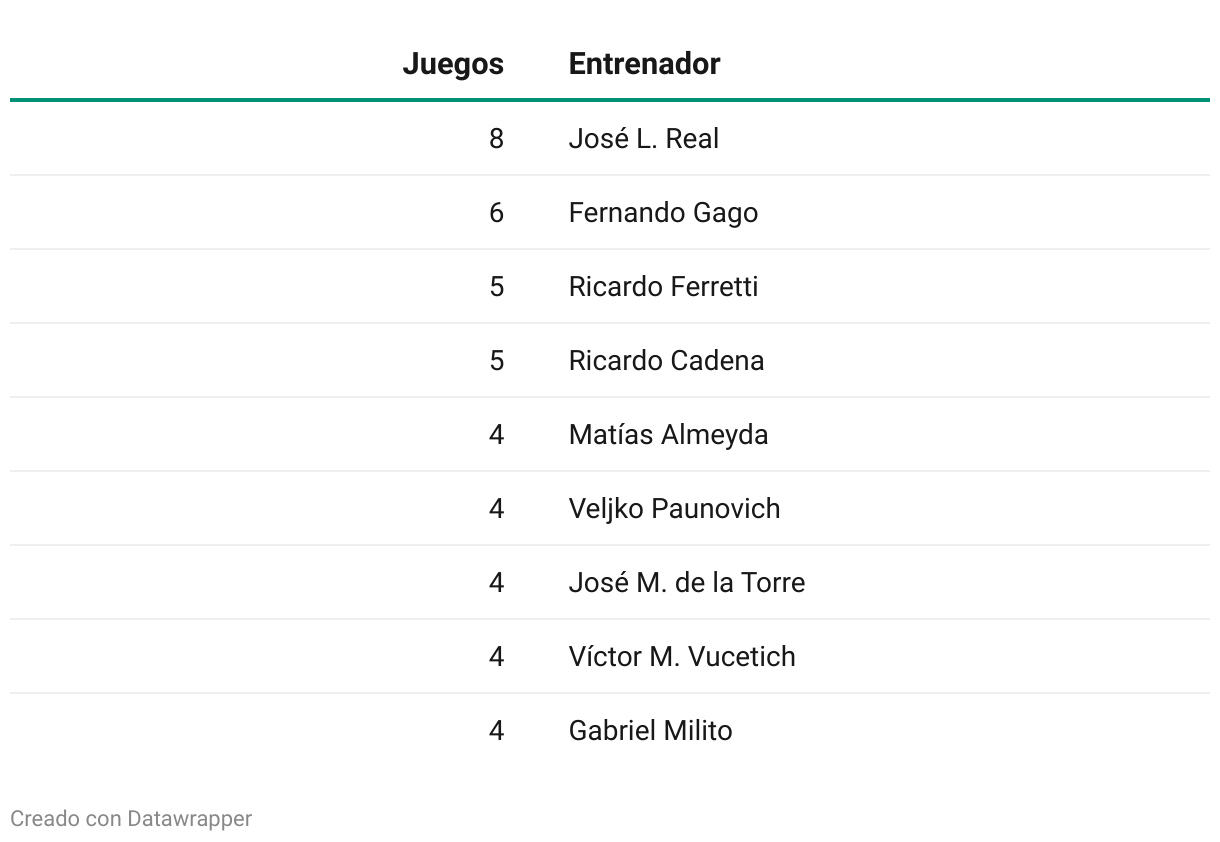Click Víctor M. Vucetich in the list

pyautogui.click(x=682, y=657)
